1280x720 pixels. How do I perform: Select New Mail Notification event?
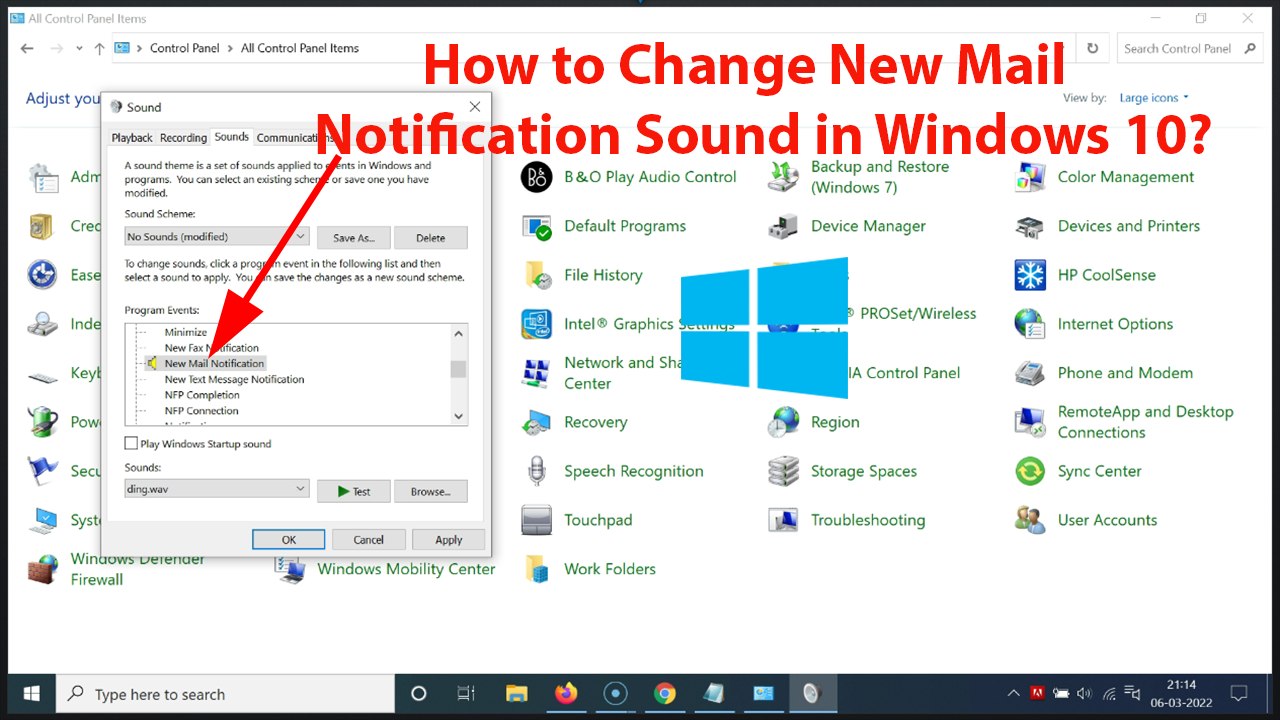click(214, 363)
